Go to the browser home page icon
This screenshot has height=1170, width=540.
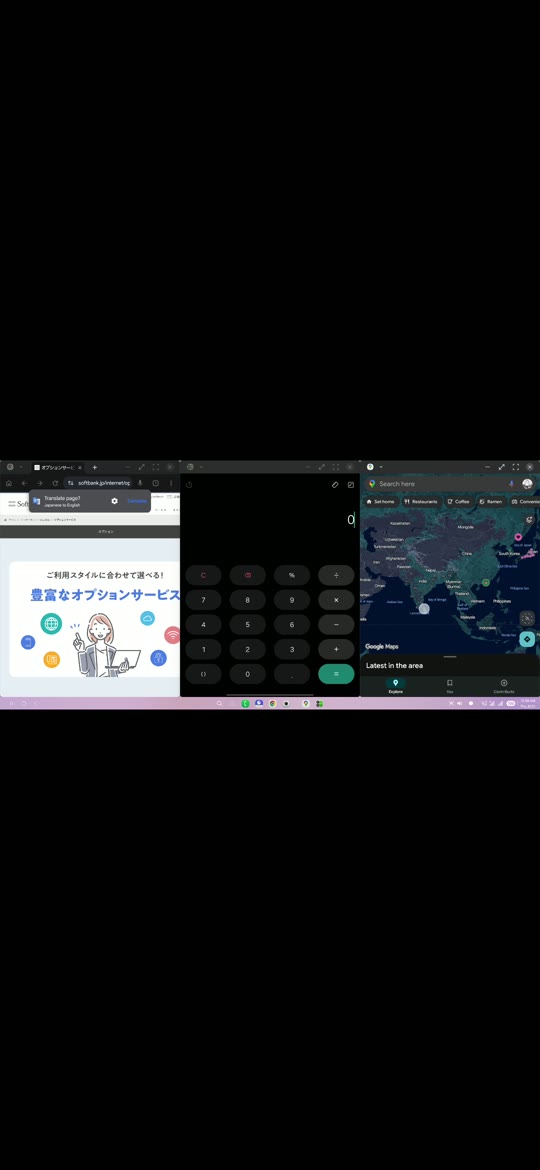click(9, 483)
